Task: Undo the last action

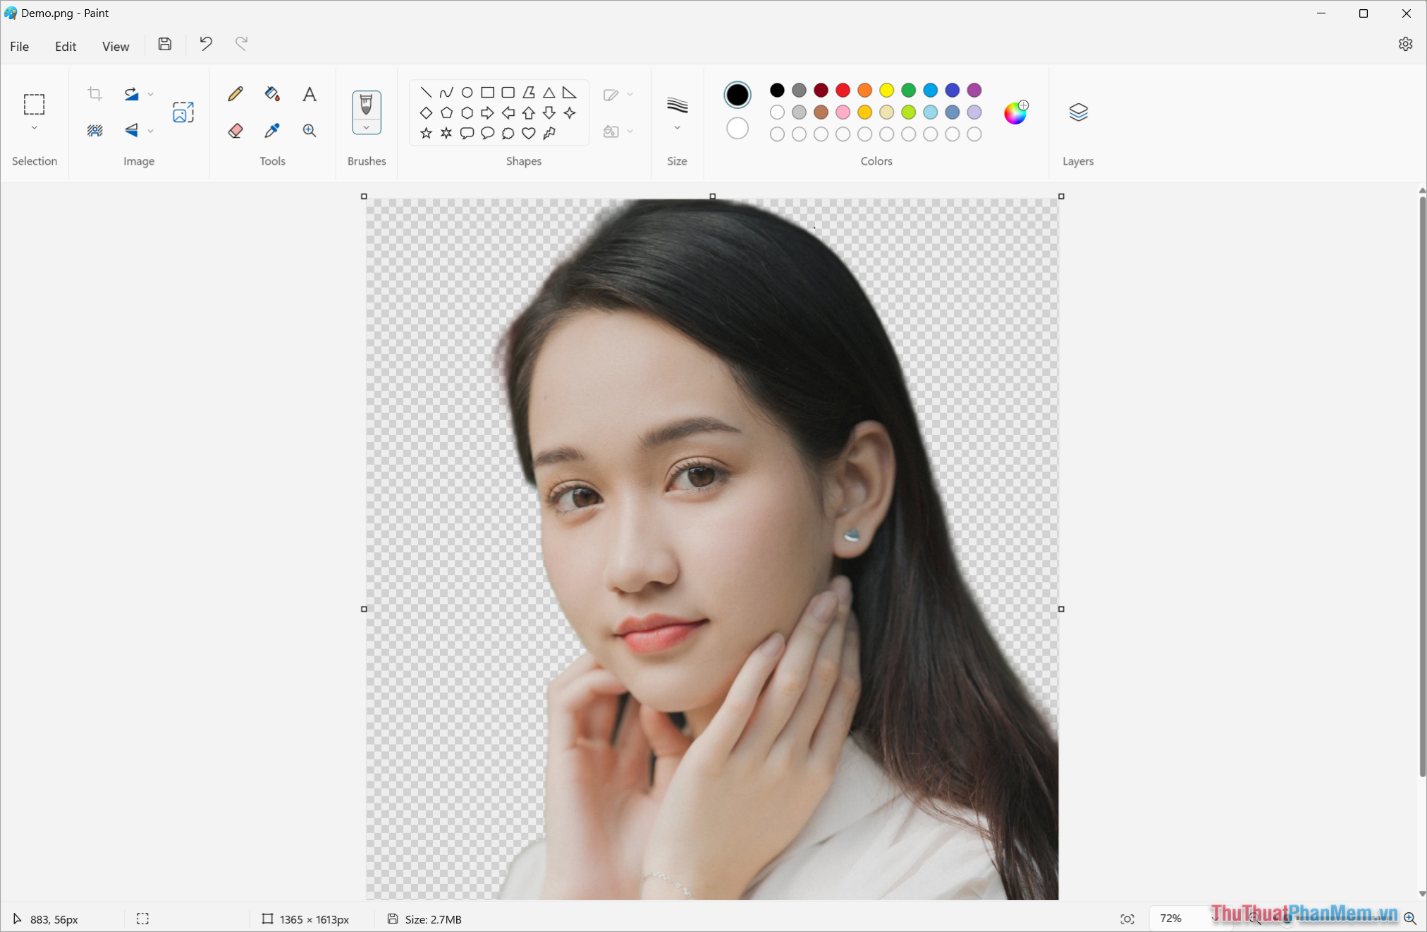Action: pyautogui.click(x=205, y=44)
